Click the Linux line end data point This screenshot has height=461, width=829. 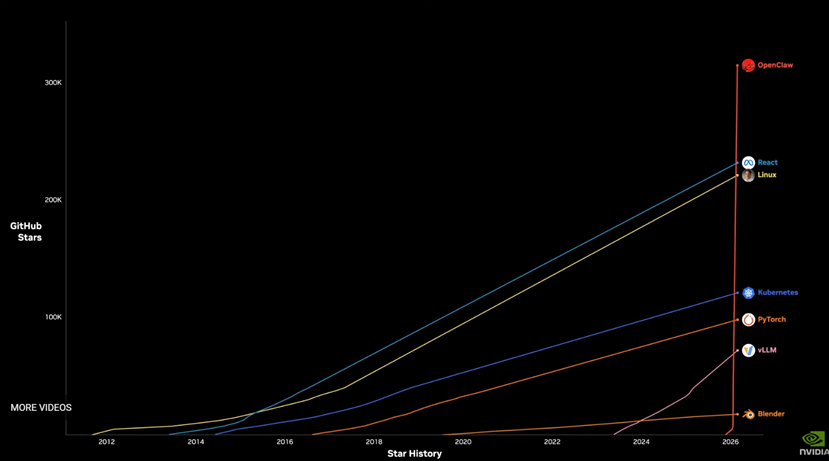pos(738,176)
